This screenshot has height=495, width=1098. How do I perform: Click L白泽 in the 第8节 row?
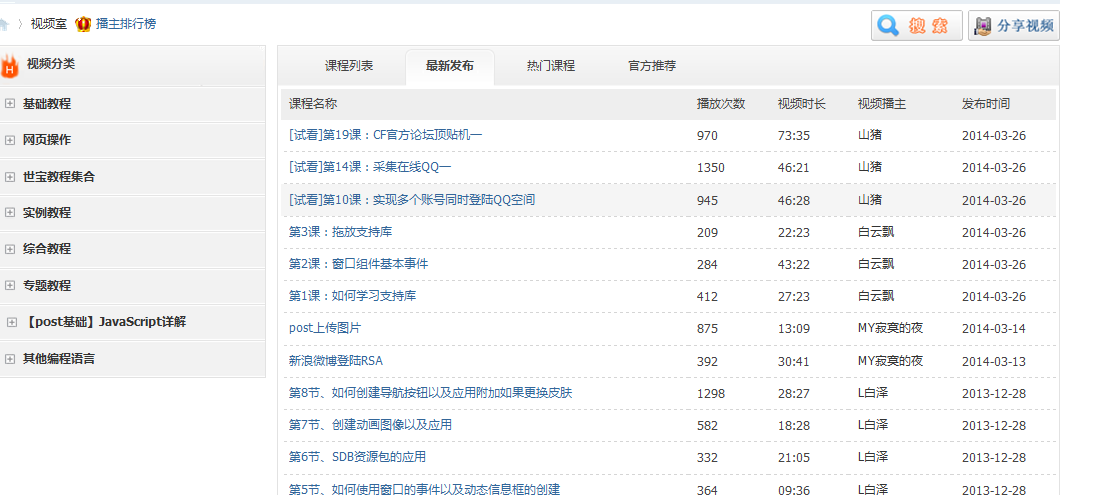click(873, 393)
